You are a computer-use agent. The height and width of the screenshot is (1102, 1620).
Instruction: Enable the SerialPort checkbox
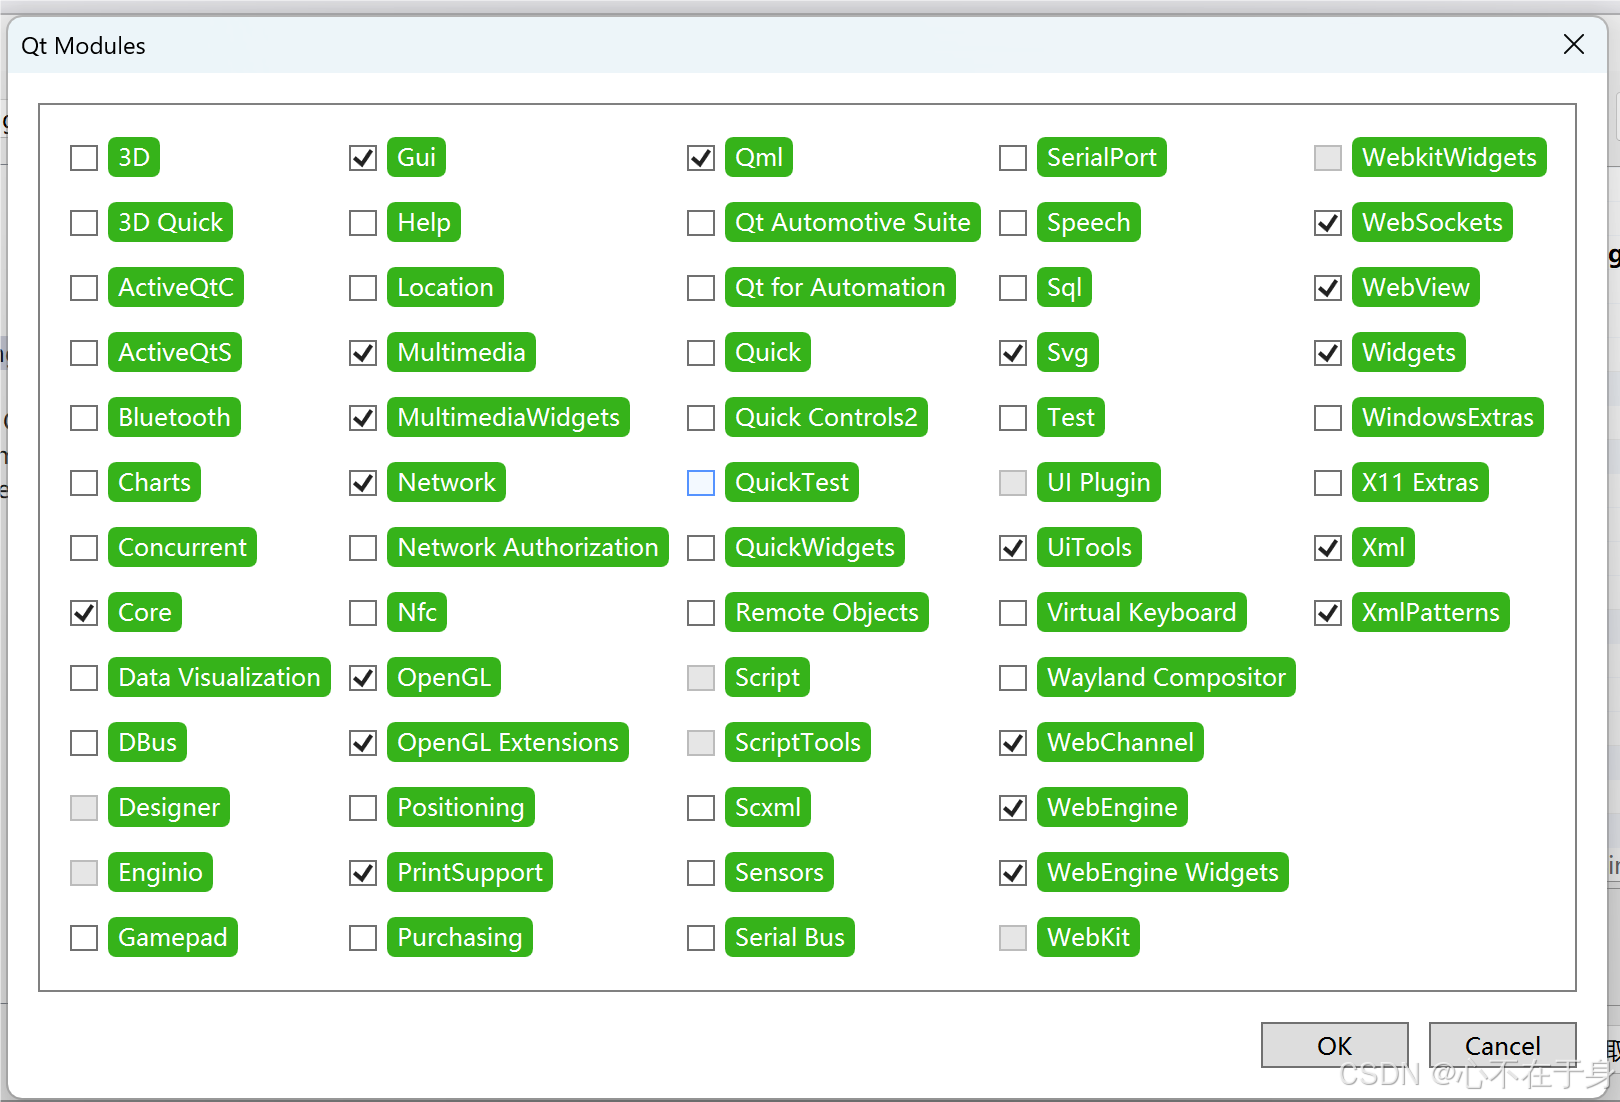pos(1013,158)
